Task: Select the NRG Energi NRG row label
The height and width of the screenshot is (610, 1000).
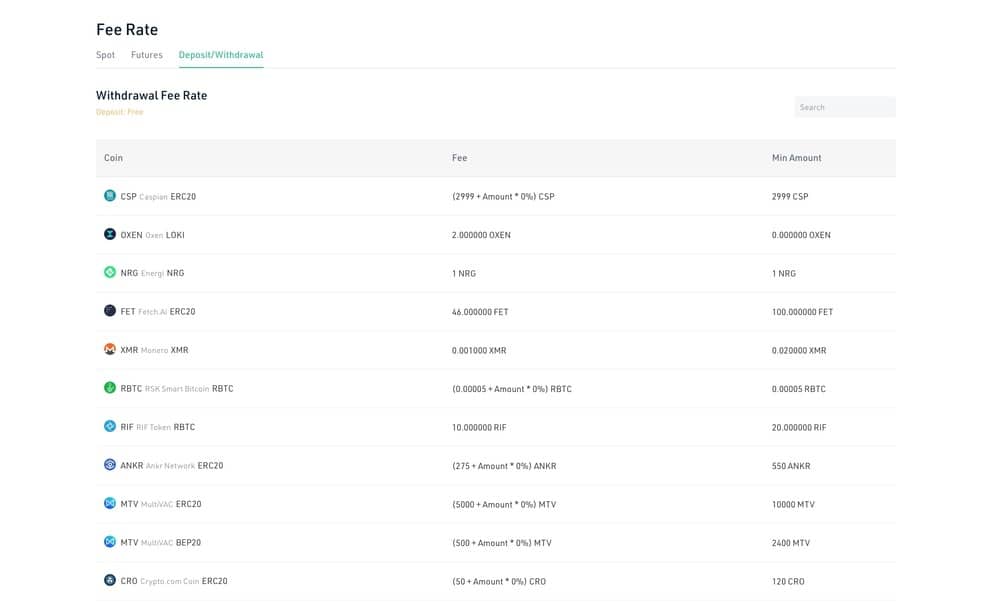Action: [152, 273]
